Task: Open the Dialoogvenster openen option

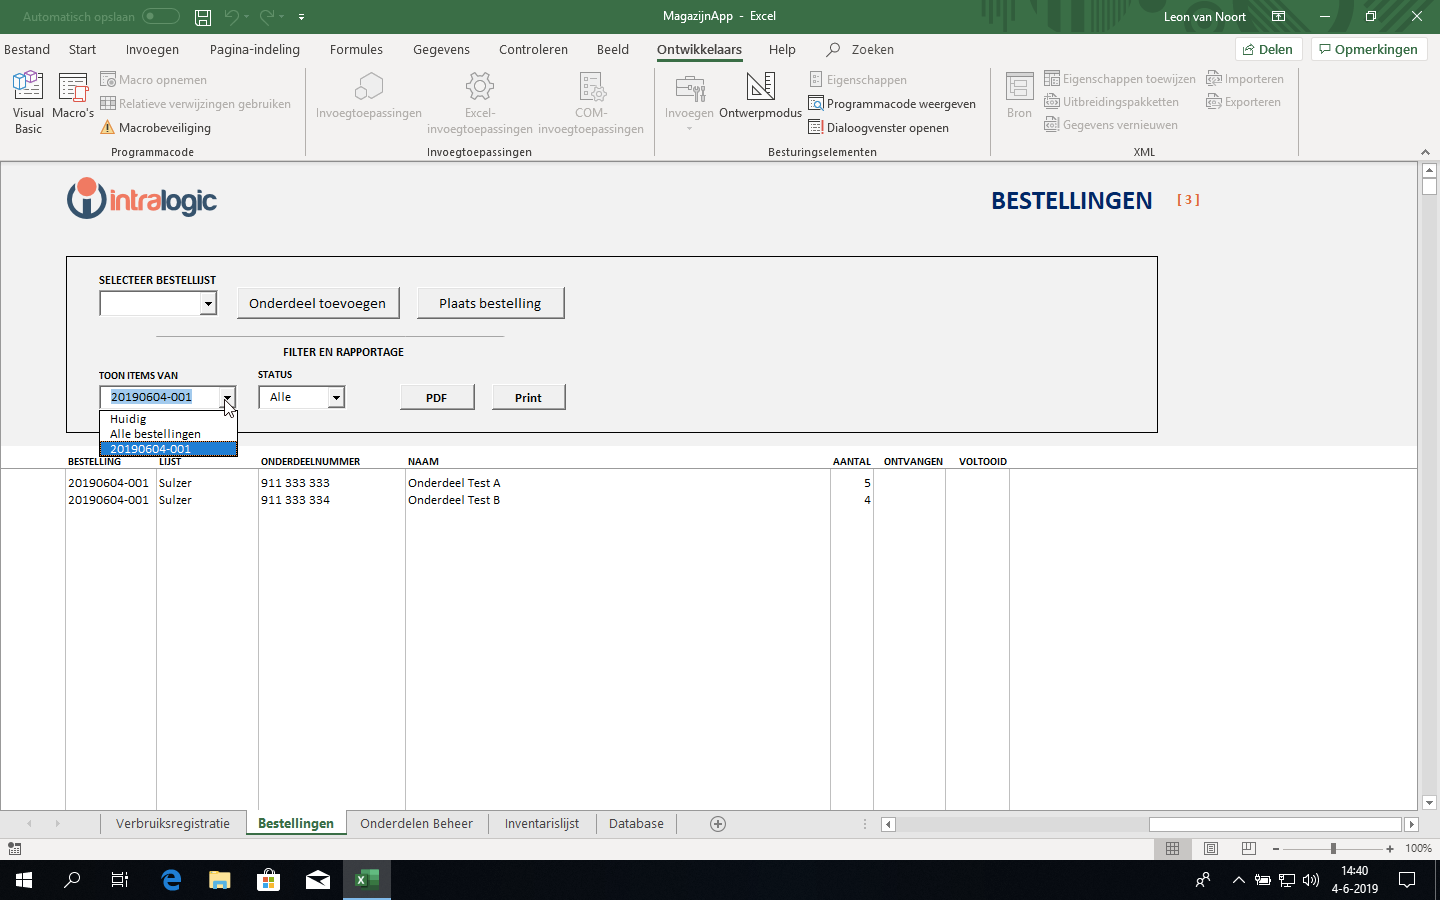Action: (878, 128)
